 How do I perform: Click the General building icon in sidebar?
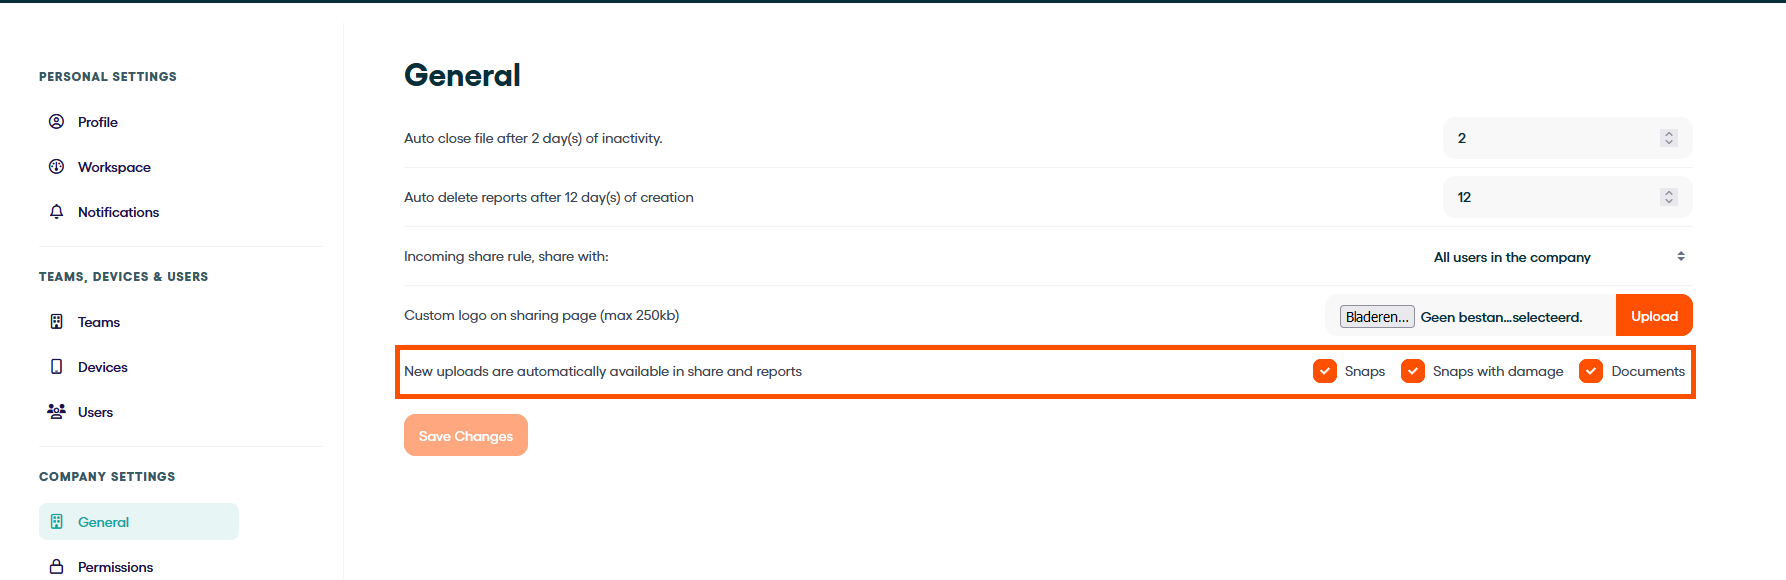coord(56,522)
